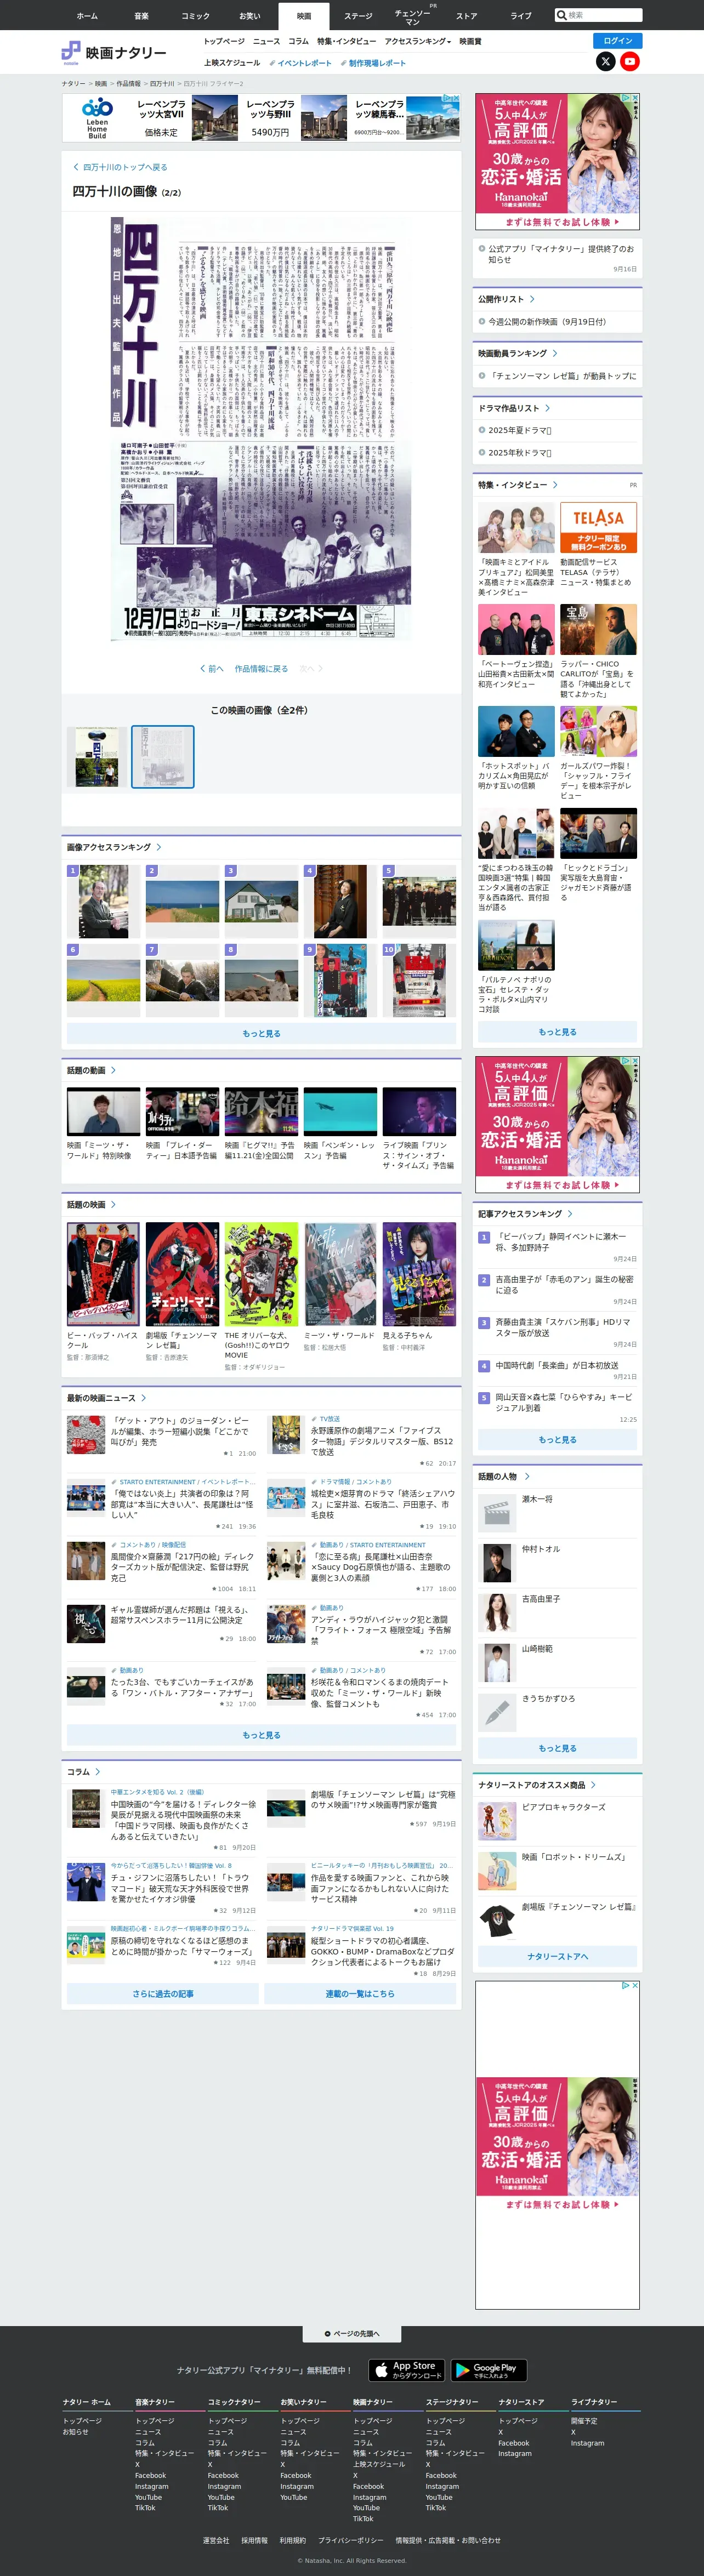This screenshot has width=704, height=2576.
Task: Click the Google Play download badge
Action: pyautogui.click(x=489, y=2370)
